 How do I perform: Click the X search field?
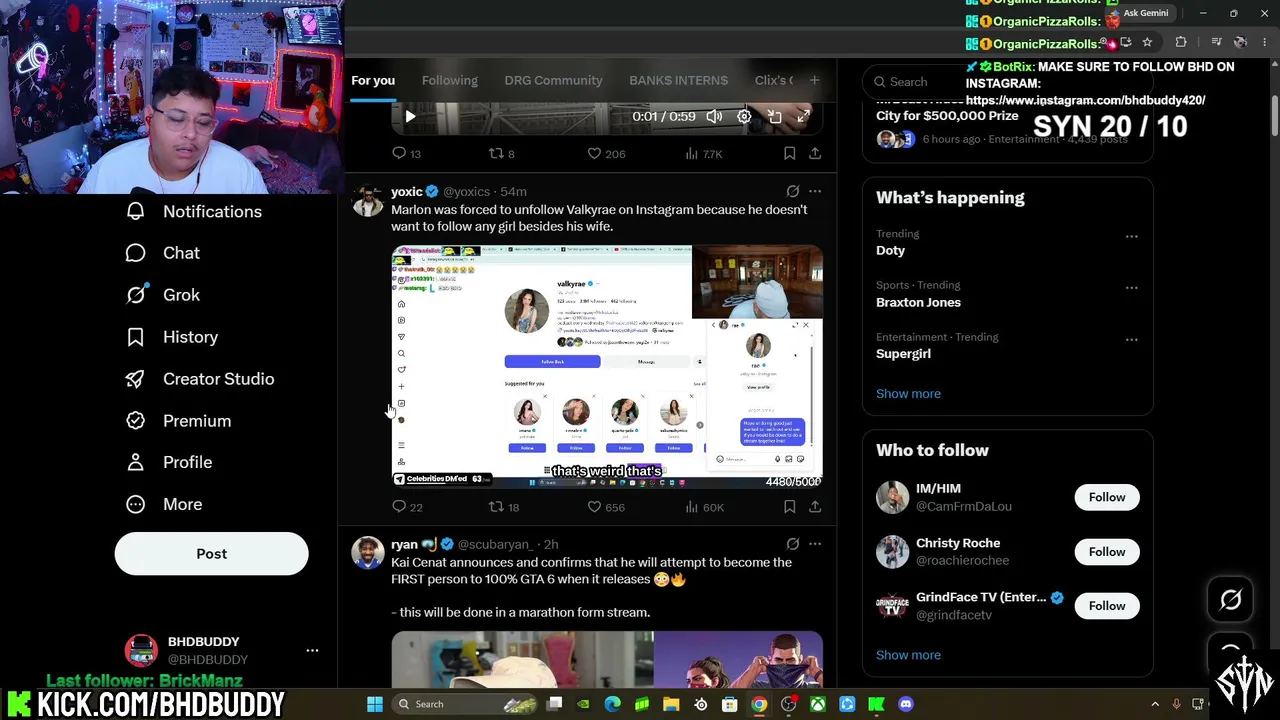point(1008,82)
